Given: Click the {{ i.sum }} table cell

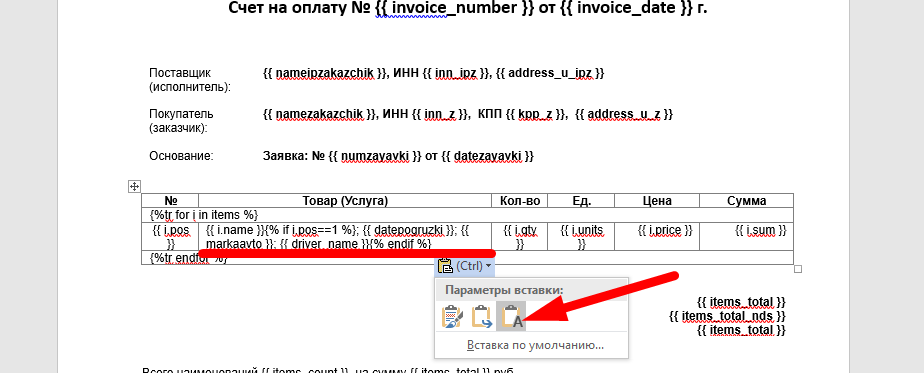Looking at the screenshot, I should pyautogui.click(x=747, y=236).
